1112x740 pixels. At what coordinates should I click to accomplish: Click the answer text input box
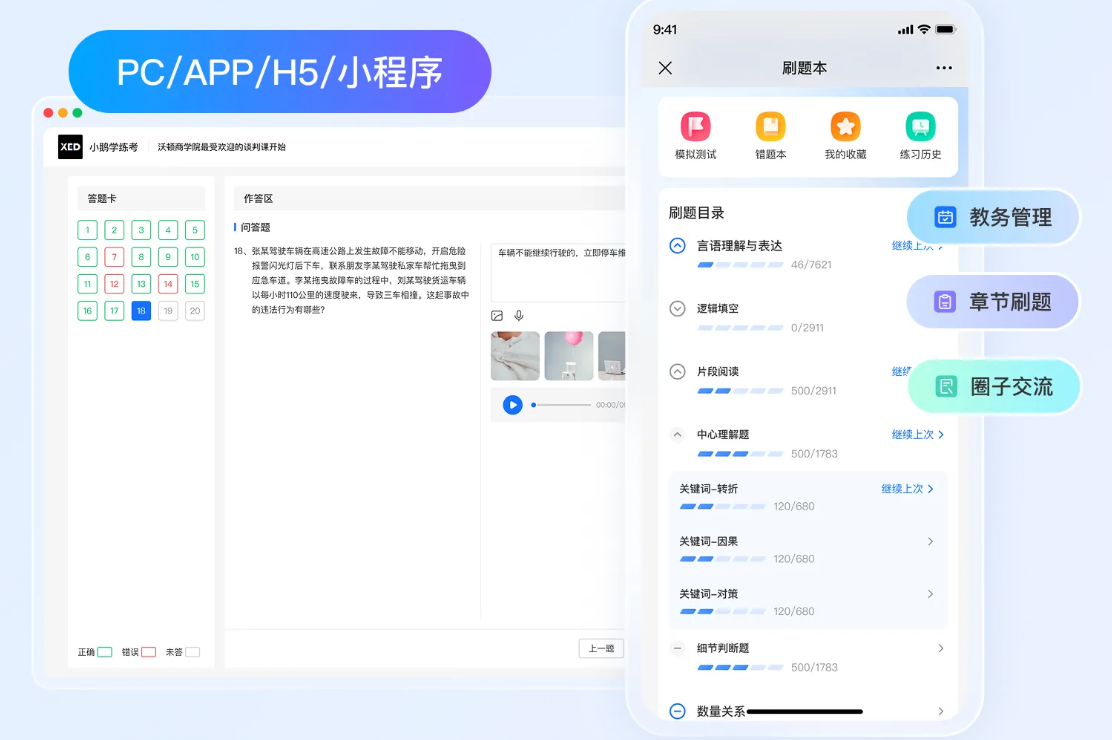[x=558, y=272]
